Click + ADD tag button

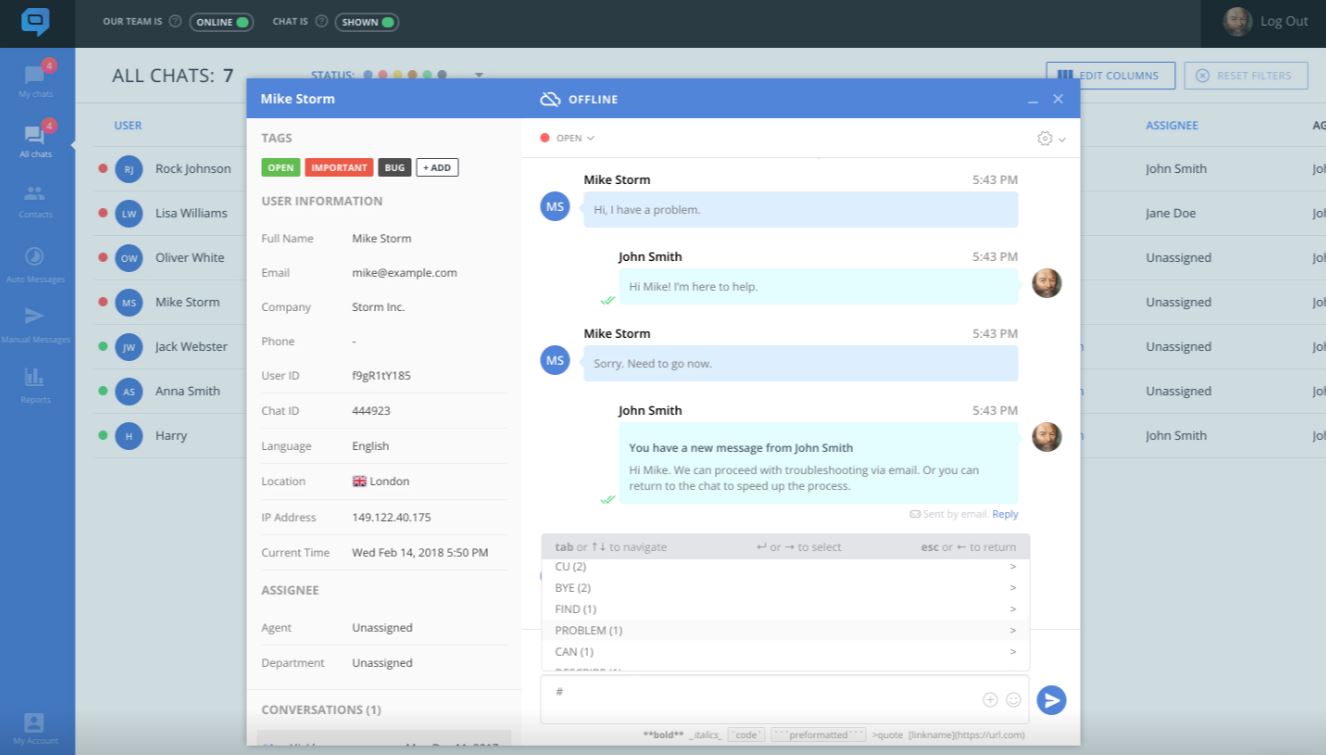(x=437, y=167)
